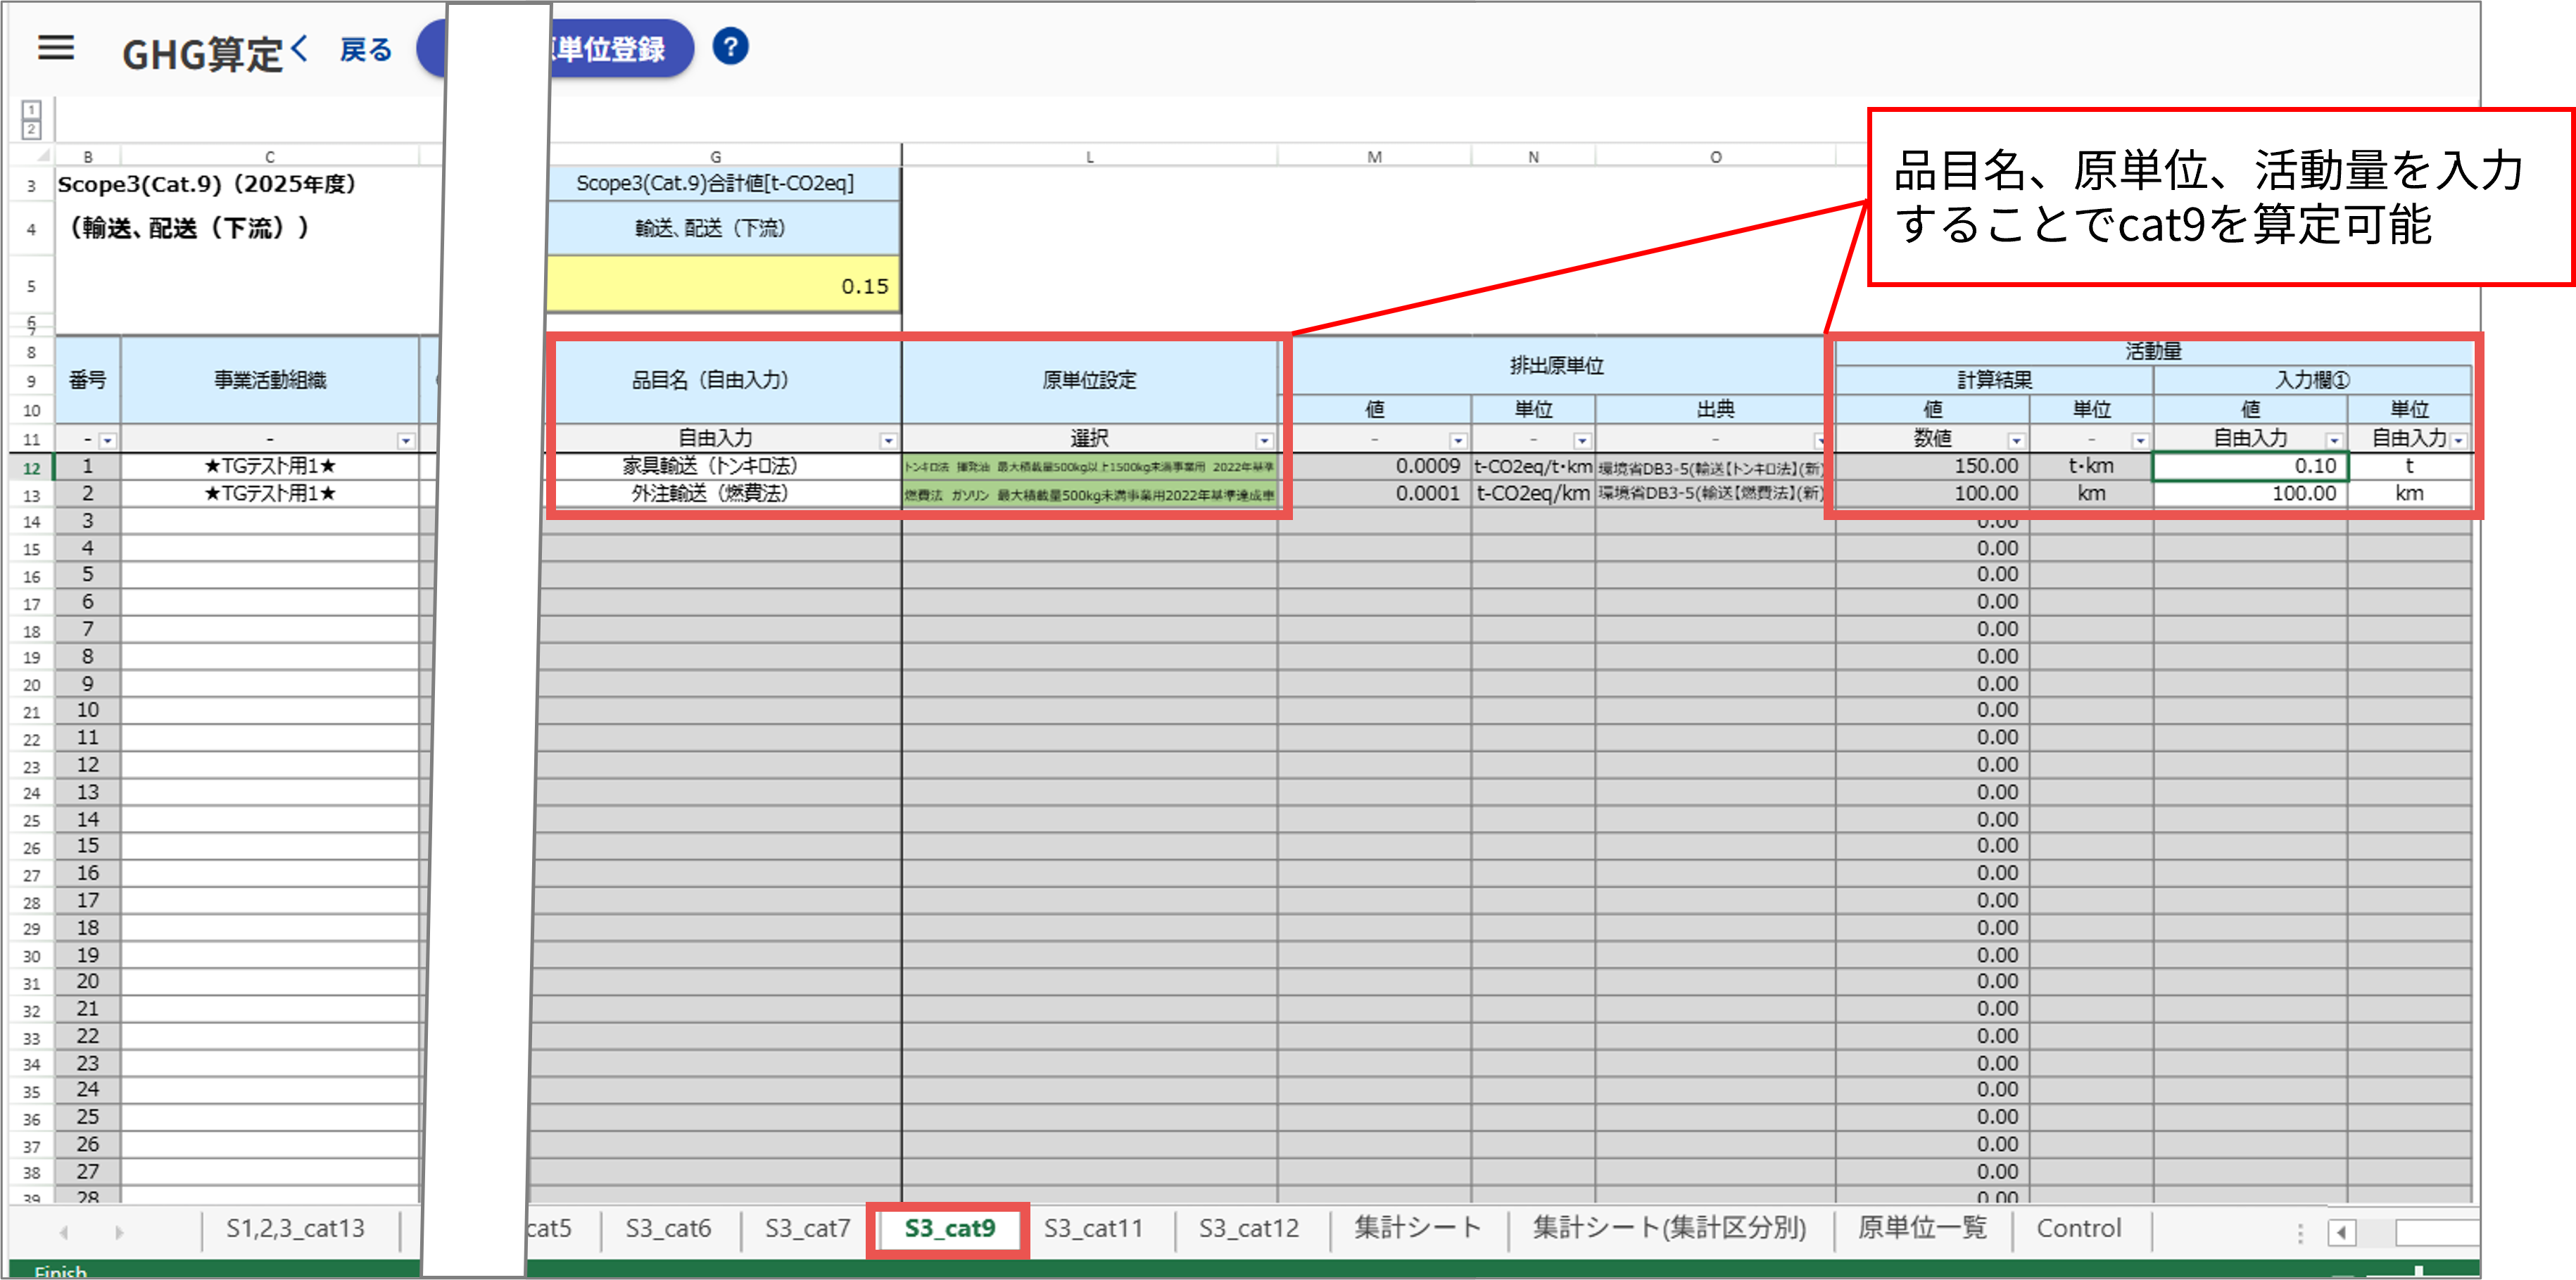Open 品目名 自由入力 filter dropdown

pyautogui.click(x=887, y=440)
